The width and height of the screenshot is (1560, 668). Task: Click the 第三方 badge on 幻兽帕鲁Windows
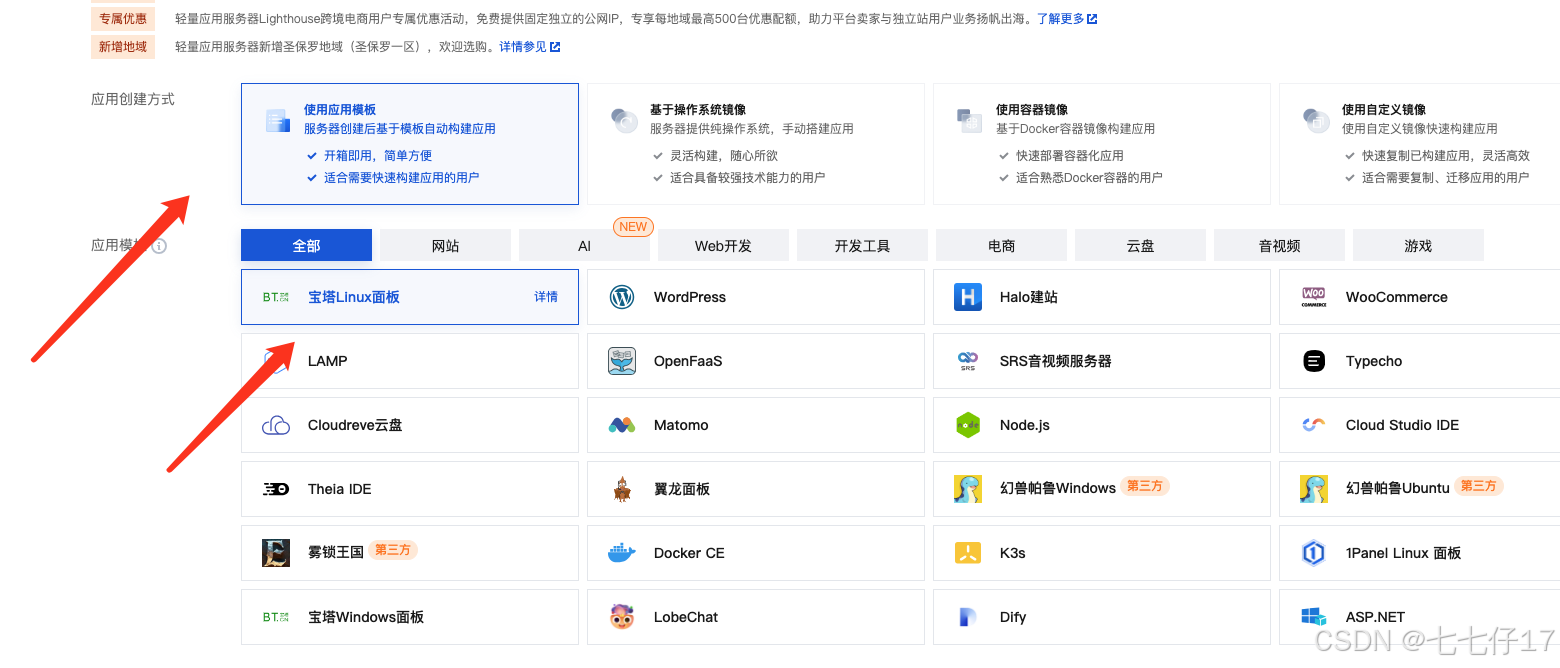tap(1145, 486)
